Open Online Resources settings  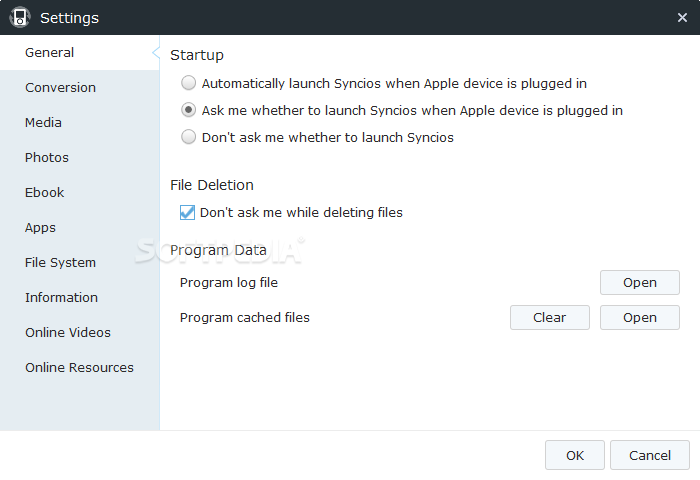click(79, 367)
